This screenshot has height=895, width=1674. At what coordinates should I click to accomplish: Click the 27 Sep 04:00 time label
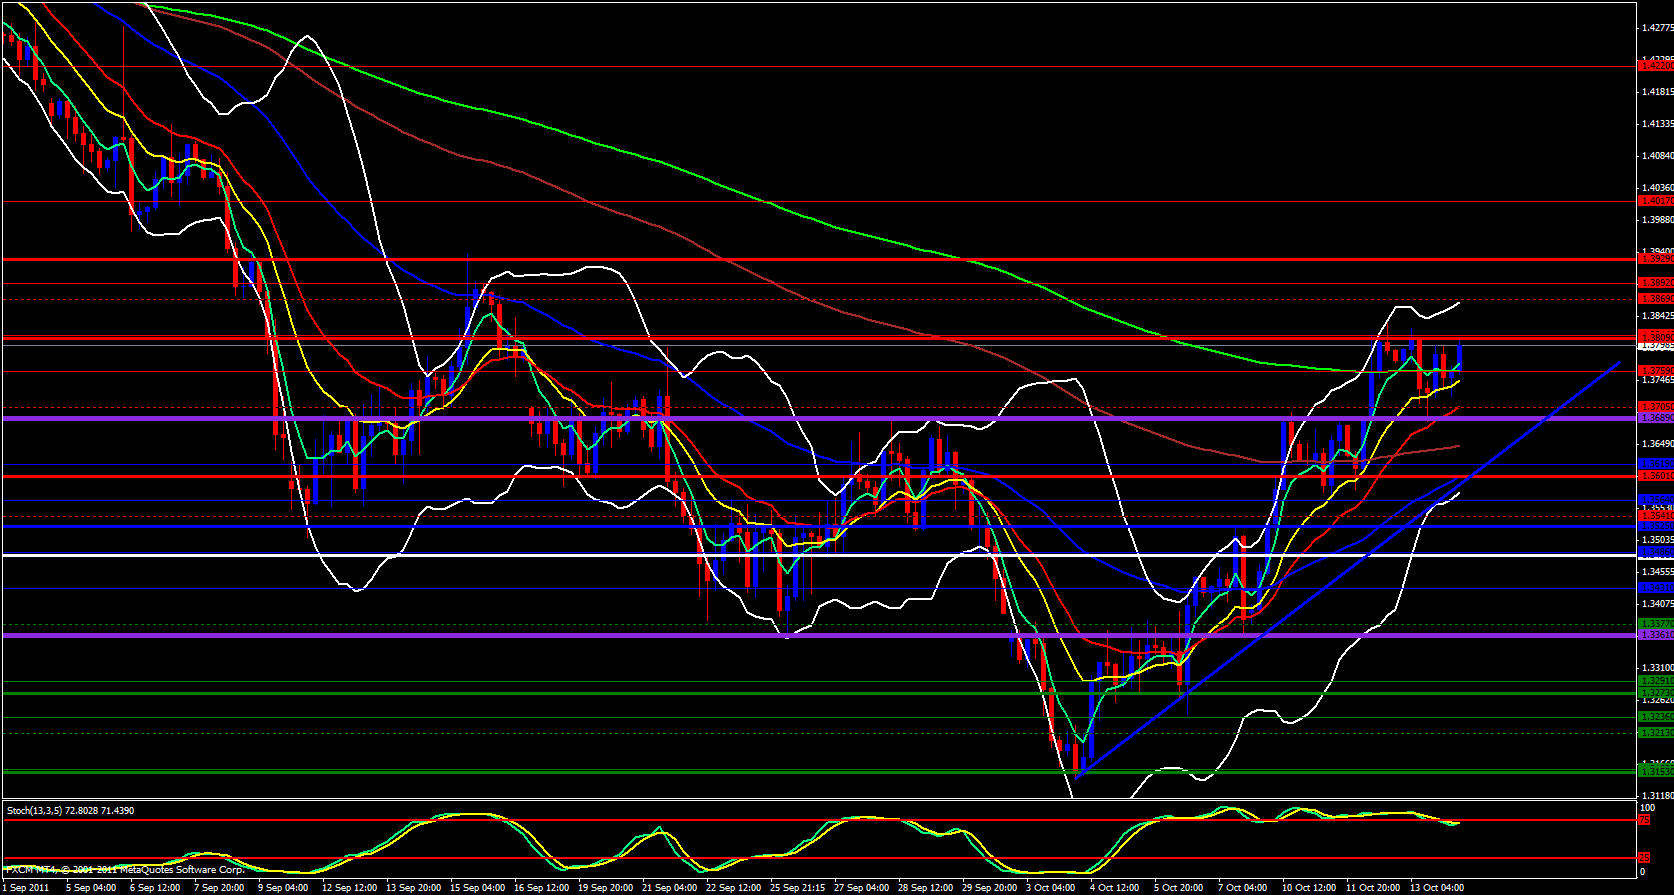pos(862,887)
